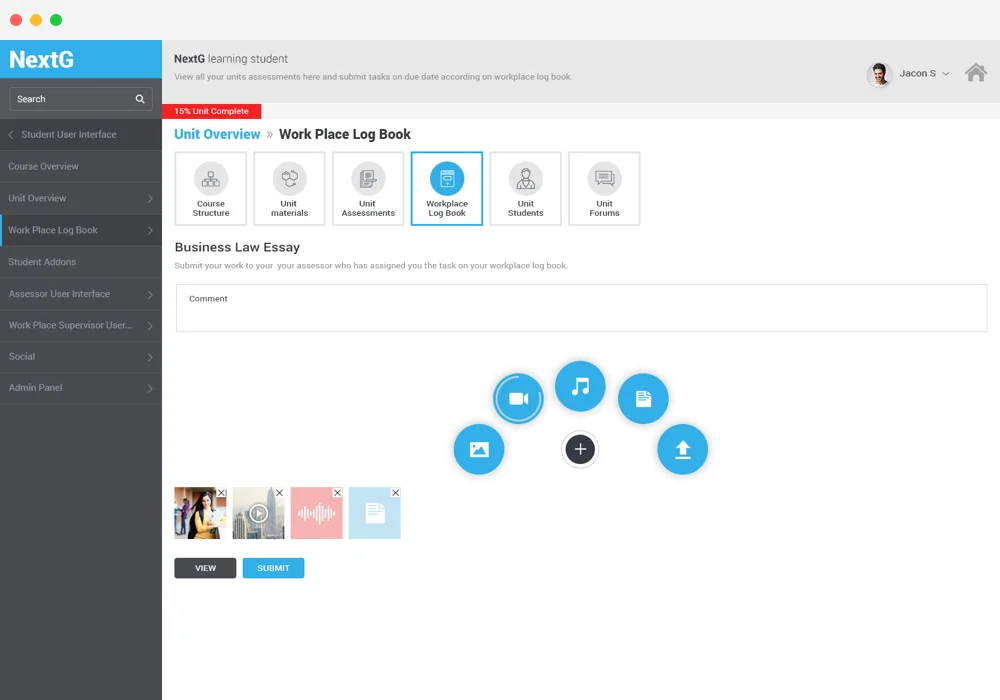
Task: Upload a file using the upload arrow icon
Action: pyautogui.click(x=682, y=449)
